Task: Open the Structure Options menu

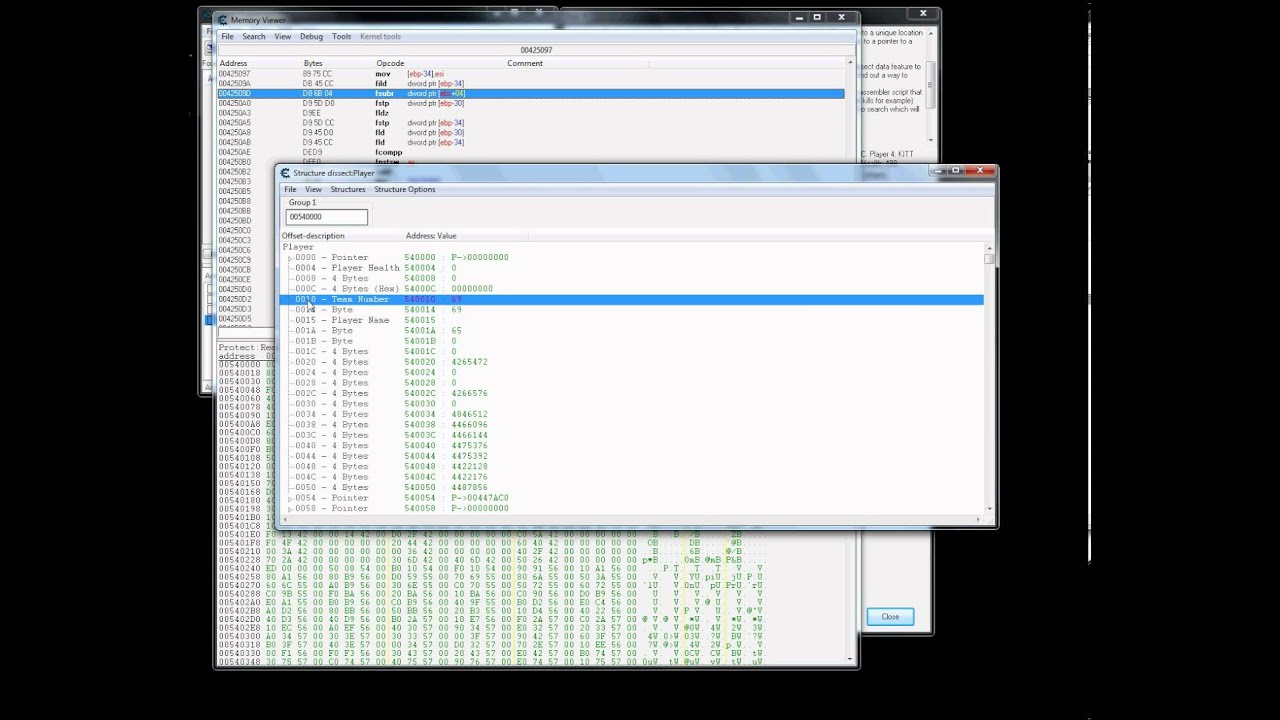Action: pyautogui.click(x=405, y=189)
